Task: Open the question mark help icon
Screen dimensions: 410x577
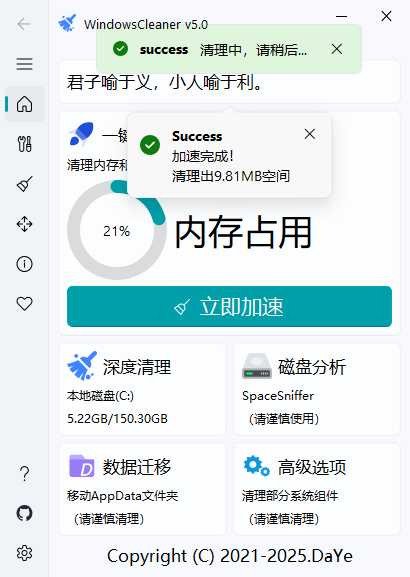Action: coord(24,474)
